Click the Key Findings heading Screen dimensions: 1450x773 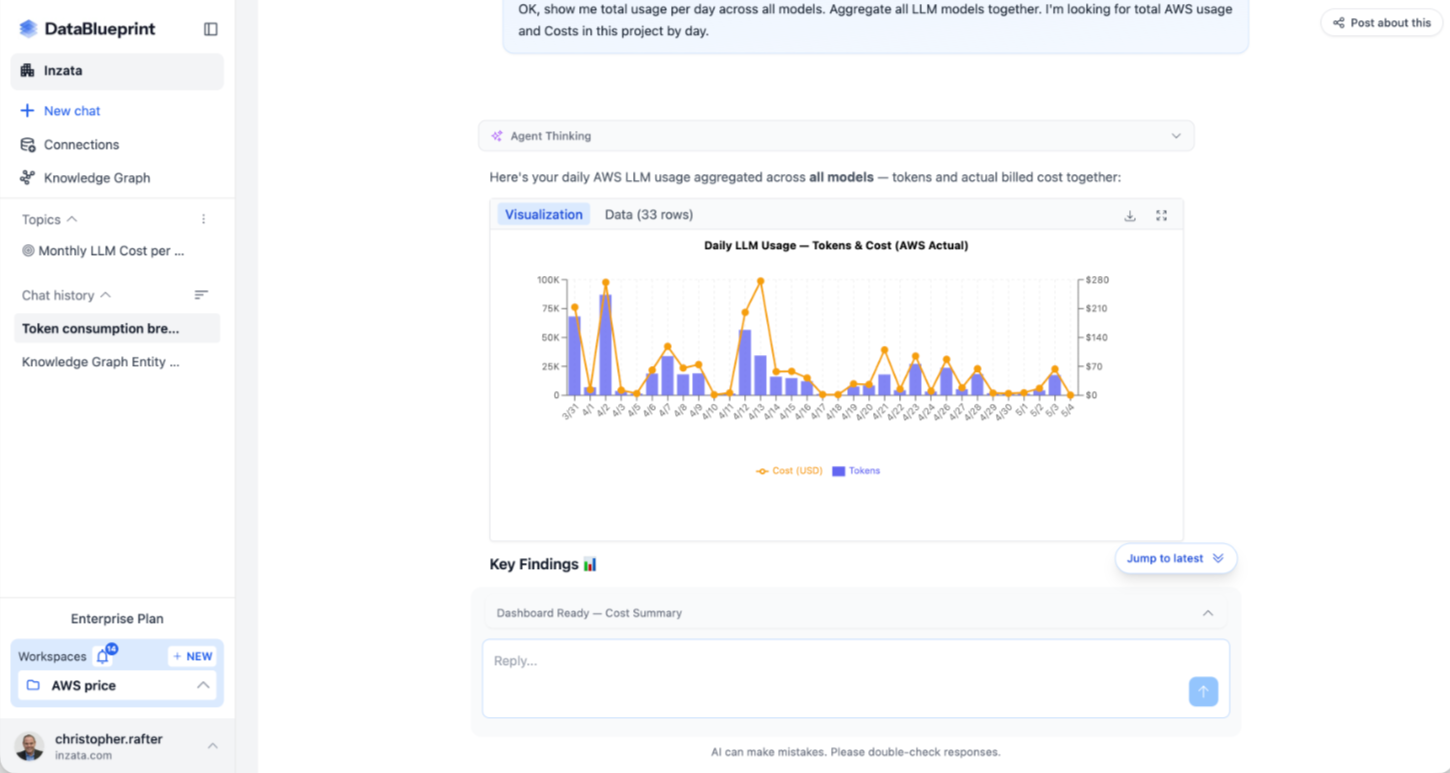pos(534,565)
